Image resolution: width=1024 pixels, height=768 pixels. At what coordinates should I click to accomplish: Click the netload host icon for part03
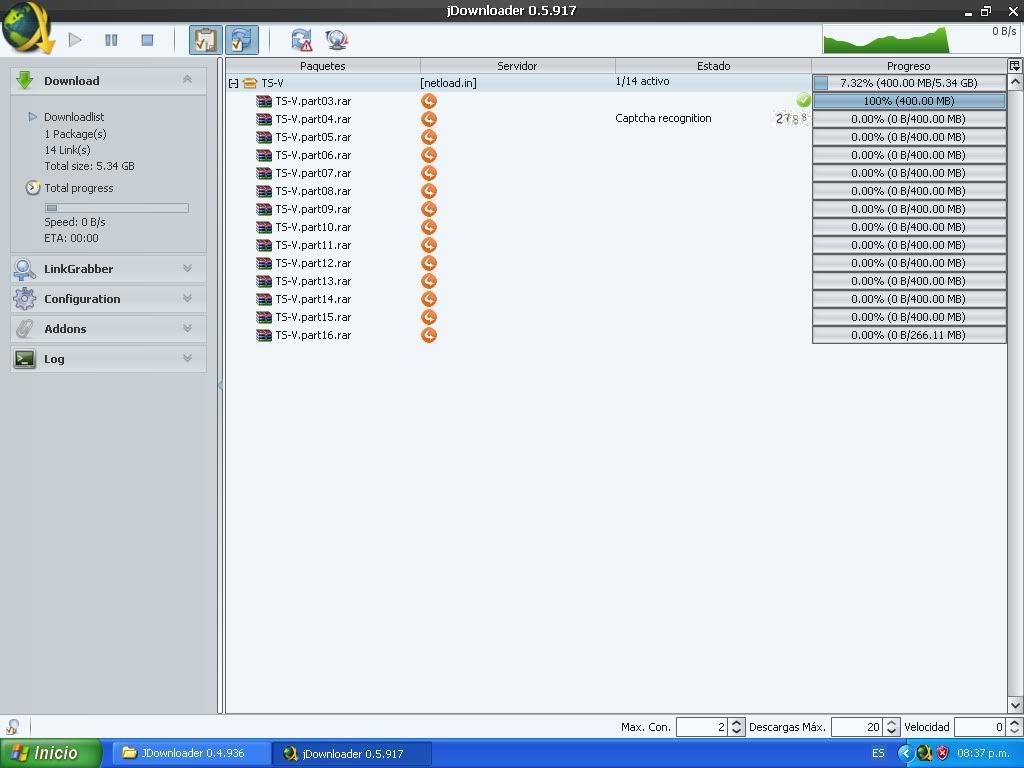tap(428, 101)
